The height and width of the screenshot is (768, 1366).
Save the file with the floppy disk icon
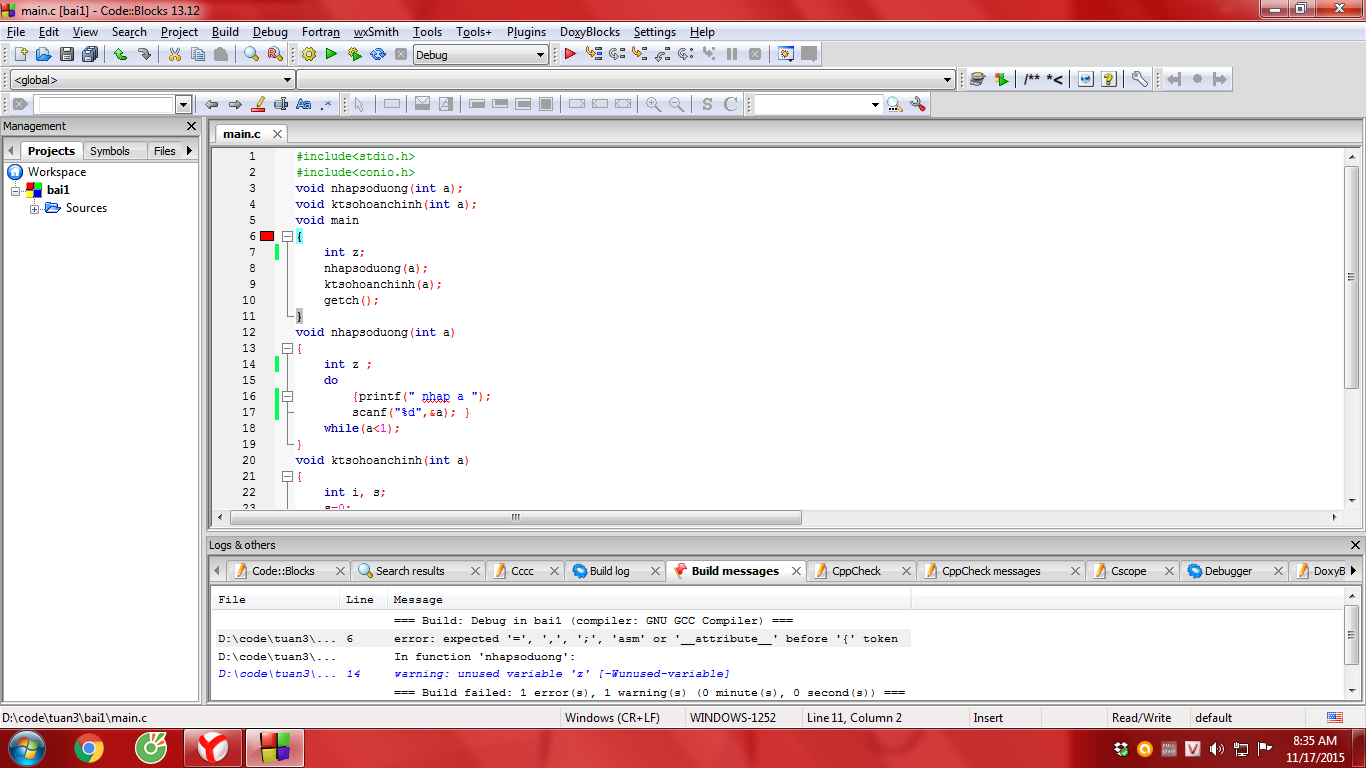67,55
